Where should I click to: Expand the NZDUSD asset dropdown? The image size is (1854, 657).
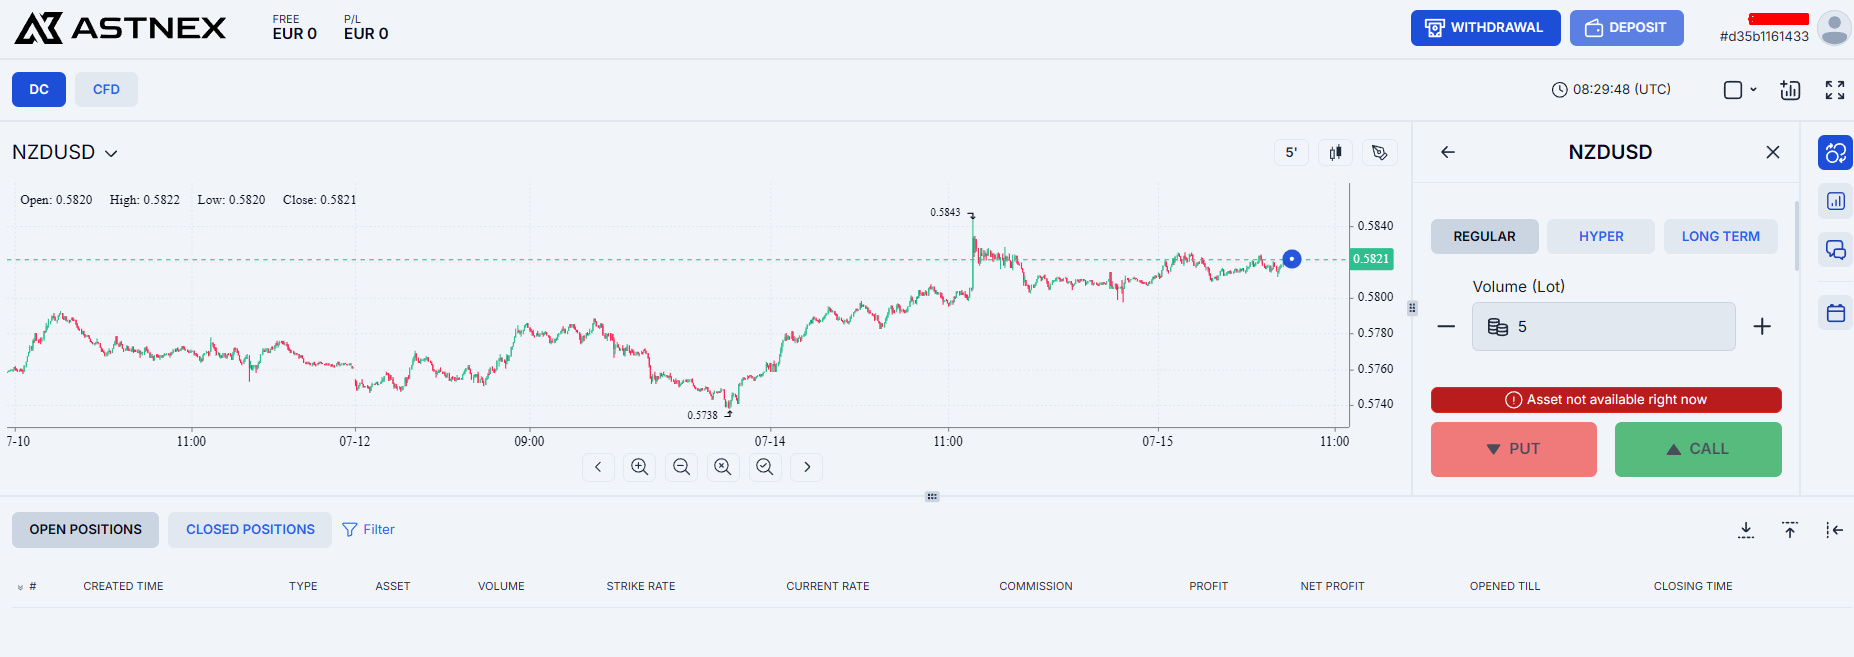pos(65,152)
